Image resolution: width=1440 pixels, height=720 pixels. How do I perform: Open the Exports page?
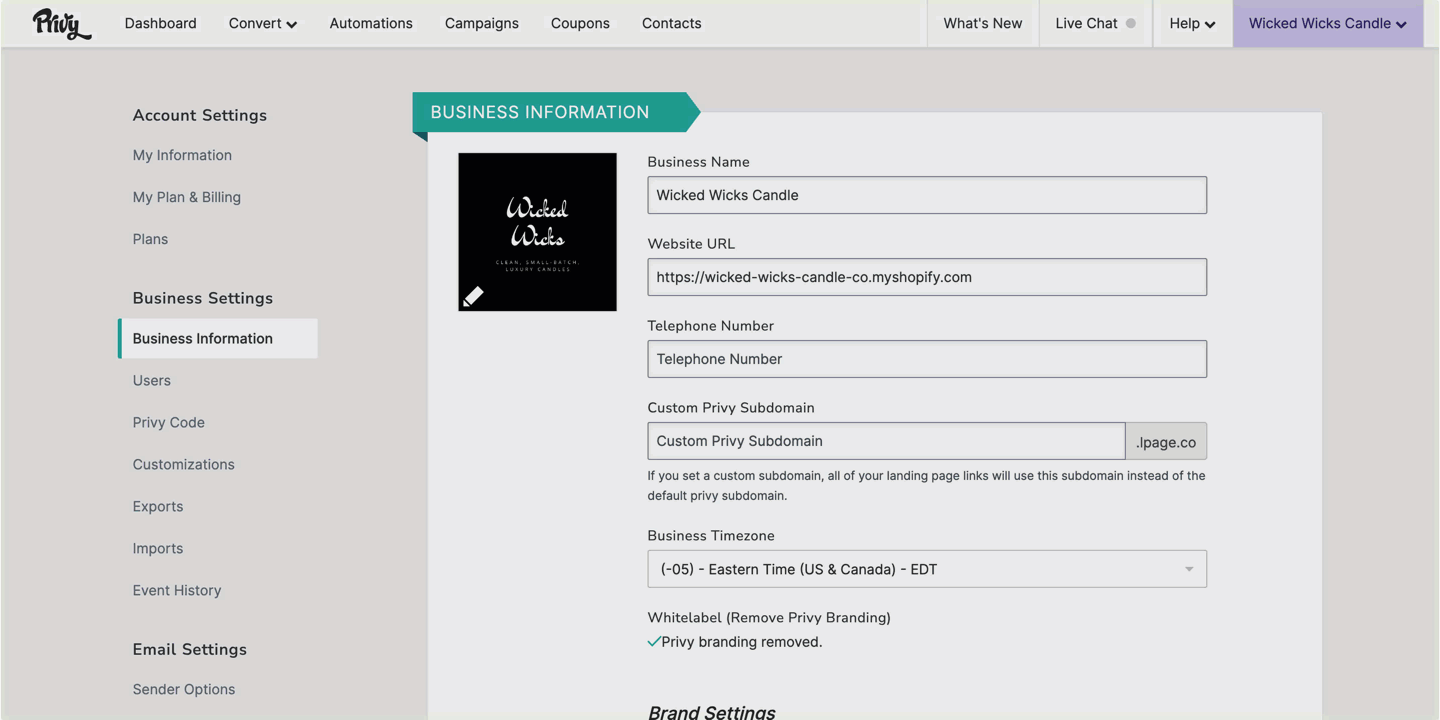click(158, 506)
